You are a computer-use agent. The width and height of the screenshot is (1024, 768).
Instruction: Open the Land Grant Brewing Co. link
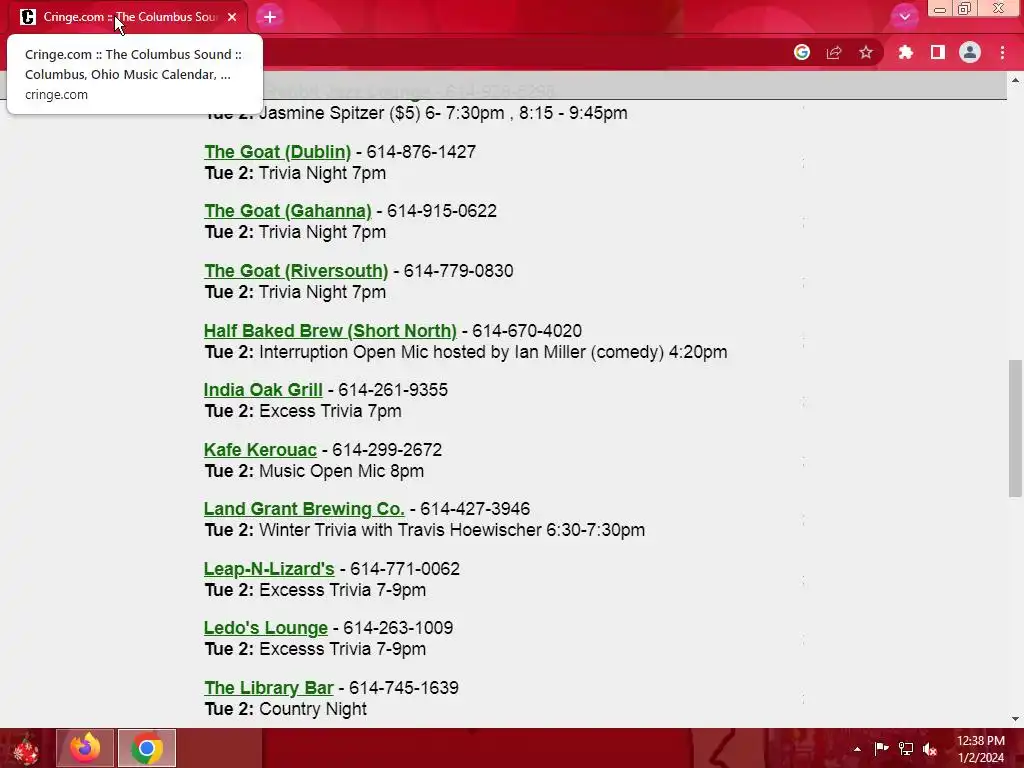(x=304, y=509)
